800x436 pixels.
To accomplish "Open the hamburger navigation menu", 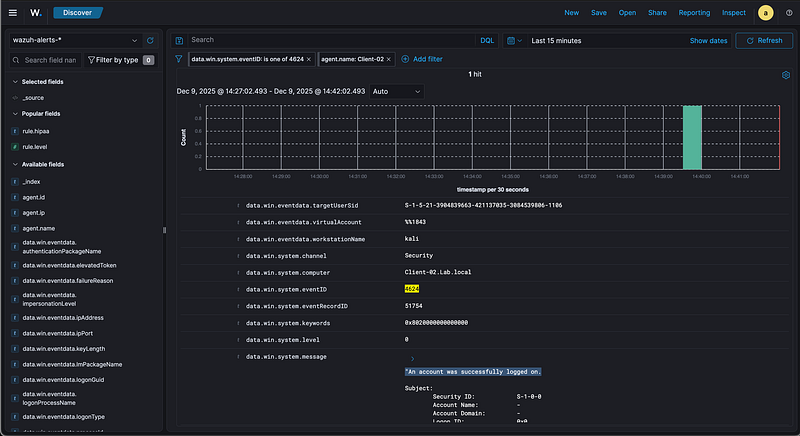I will tap(13, 13).
